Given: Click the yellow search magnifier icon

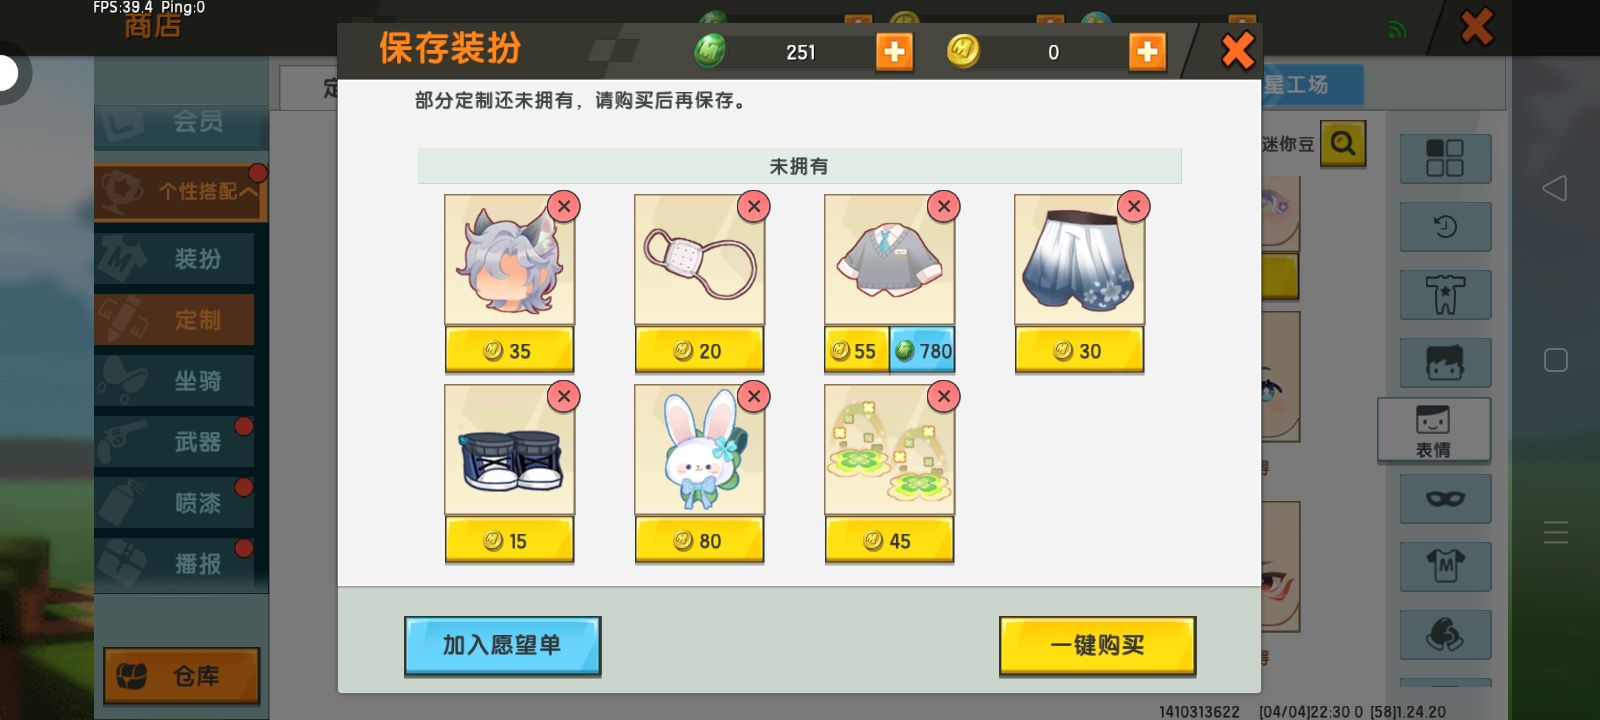Looking at the screenshot, I should tap(1343, 144).
